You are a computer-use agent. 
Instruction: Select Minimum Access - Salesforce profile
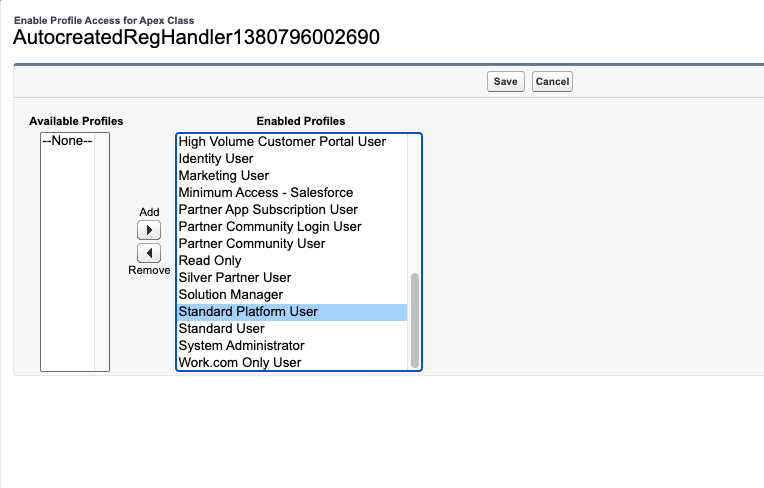click(265, 193)
